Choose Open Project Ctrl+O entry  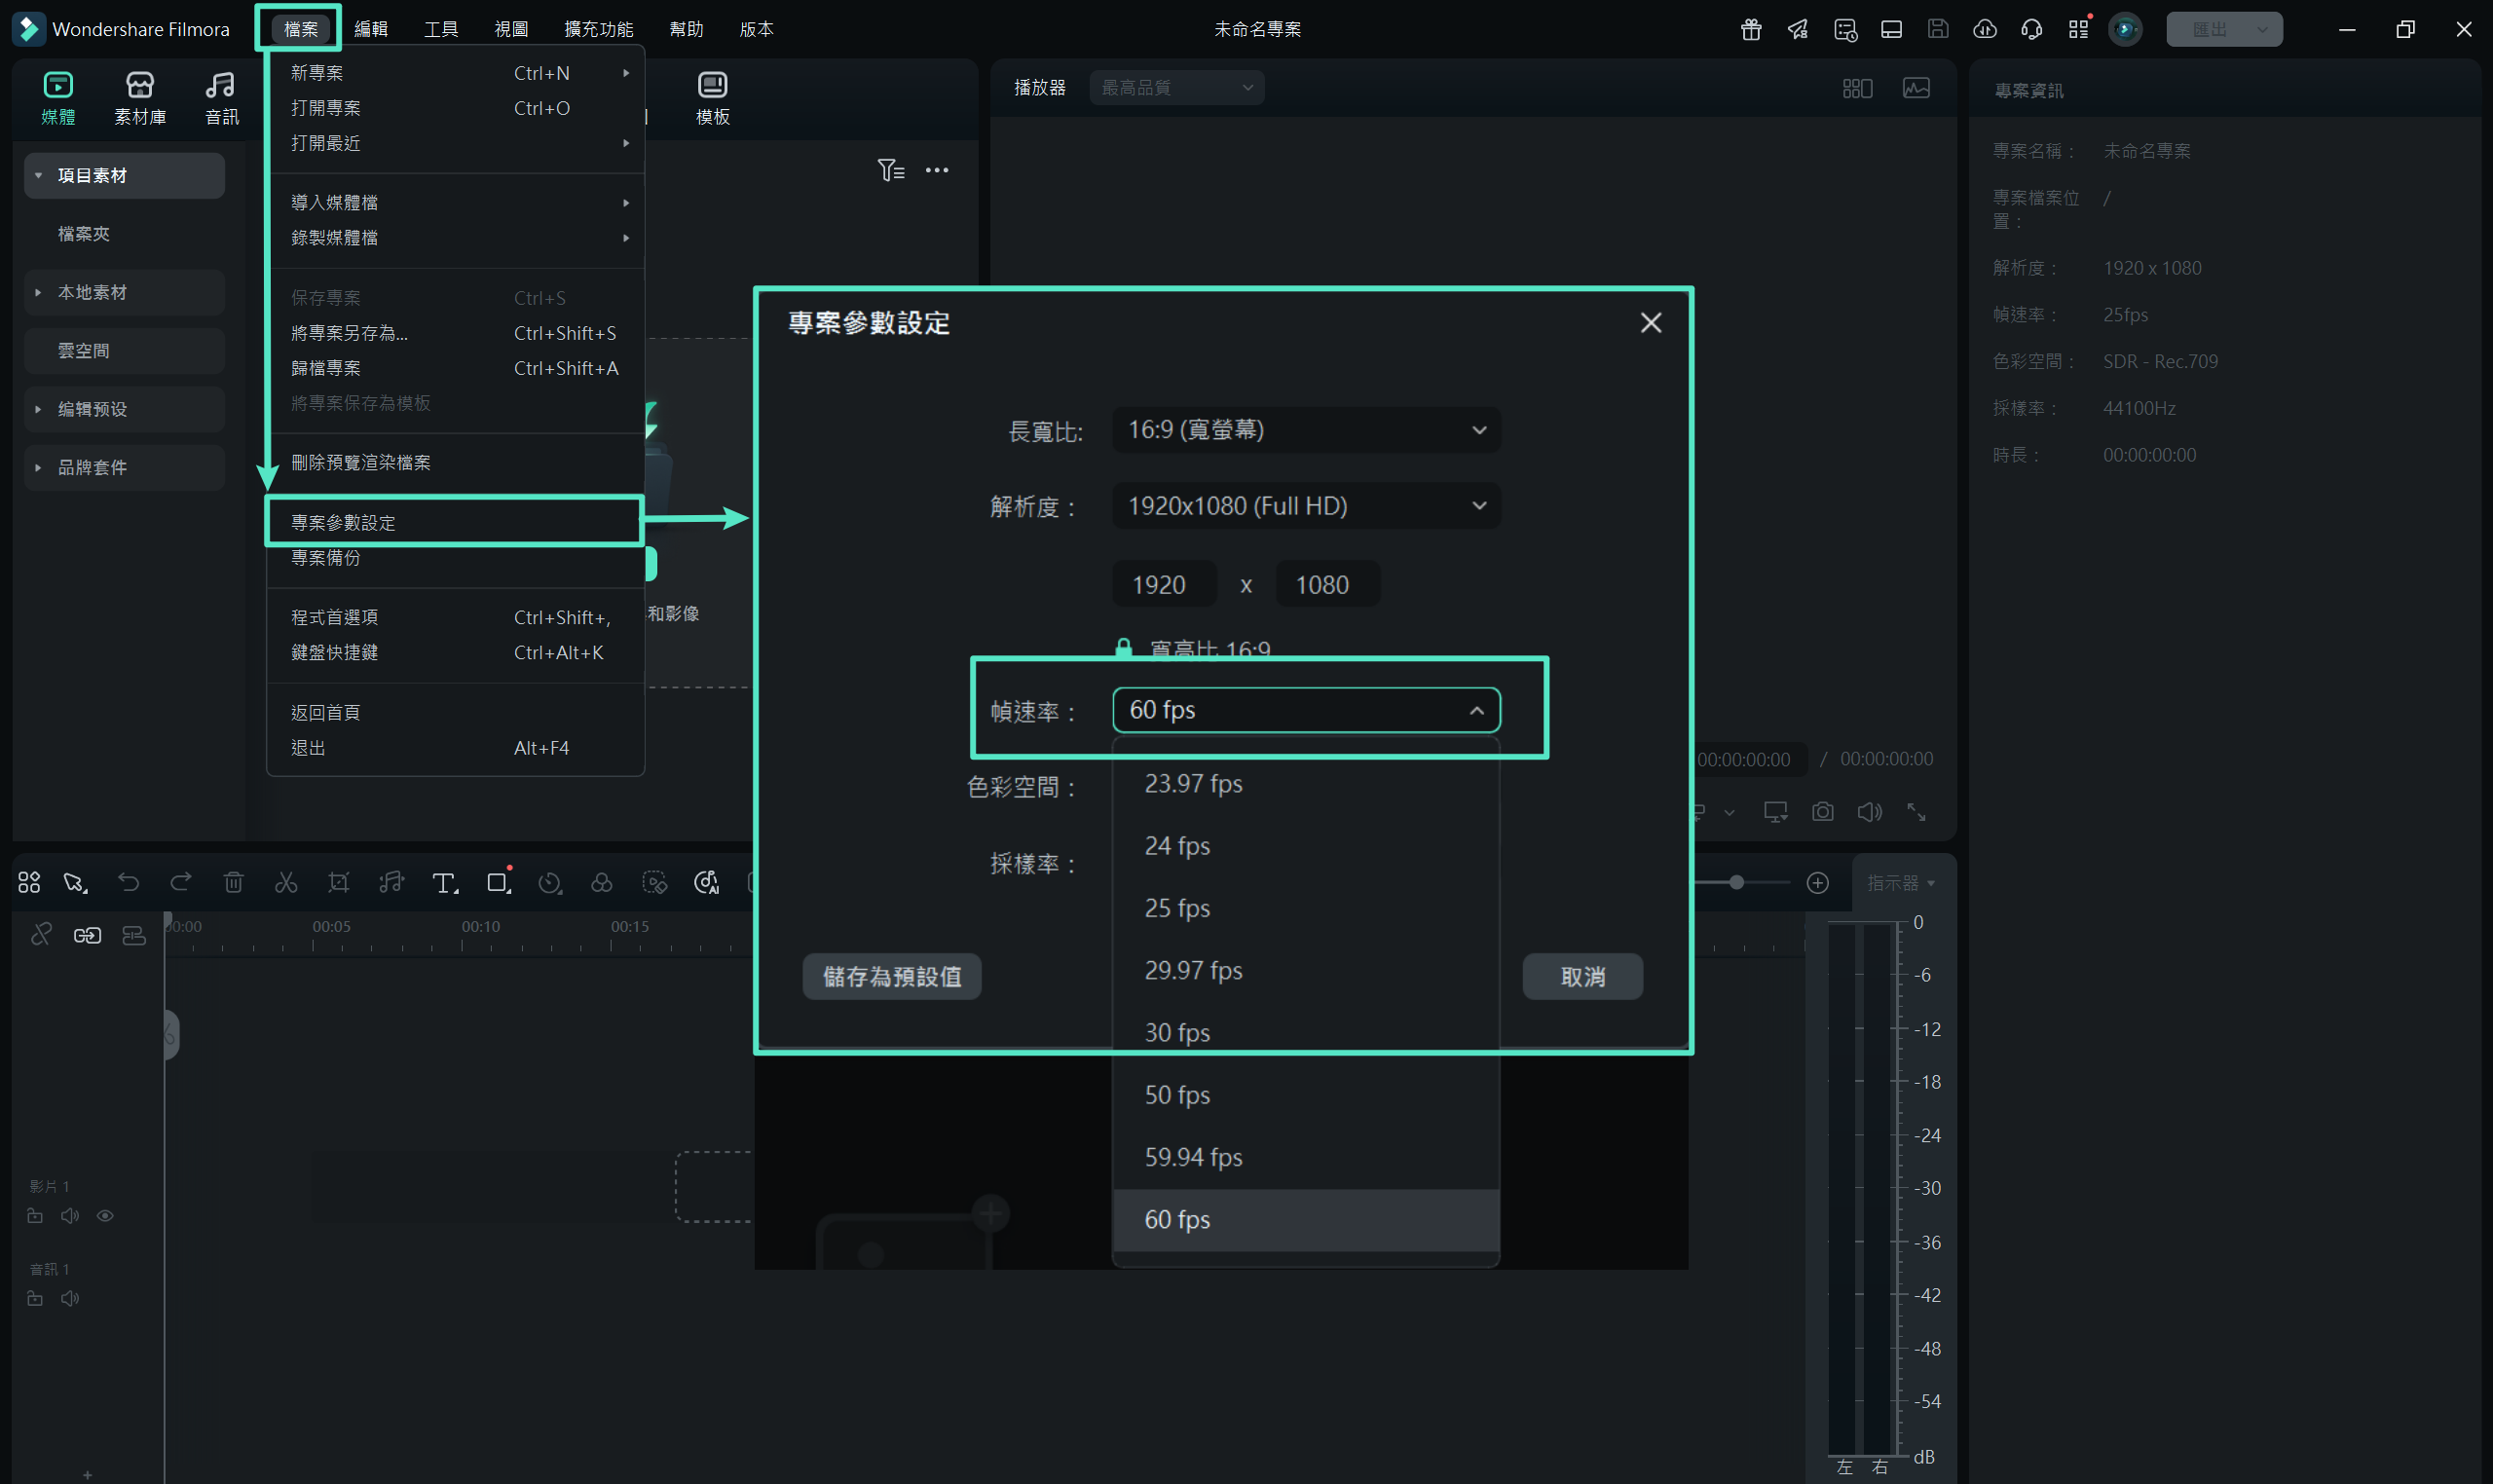(455, 108)
